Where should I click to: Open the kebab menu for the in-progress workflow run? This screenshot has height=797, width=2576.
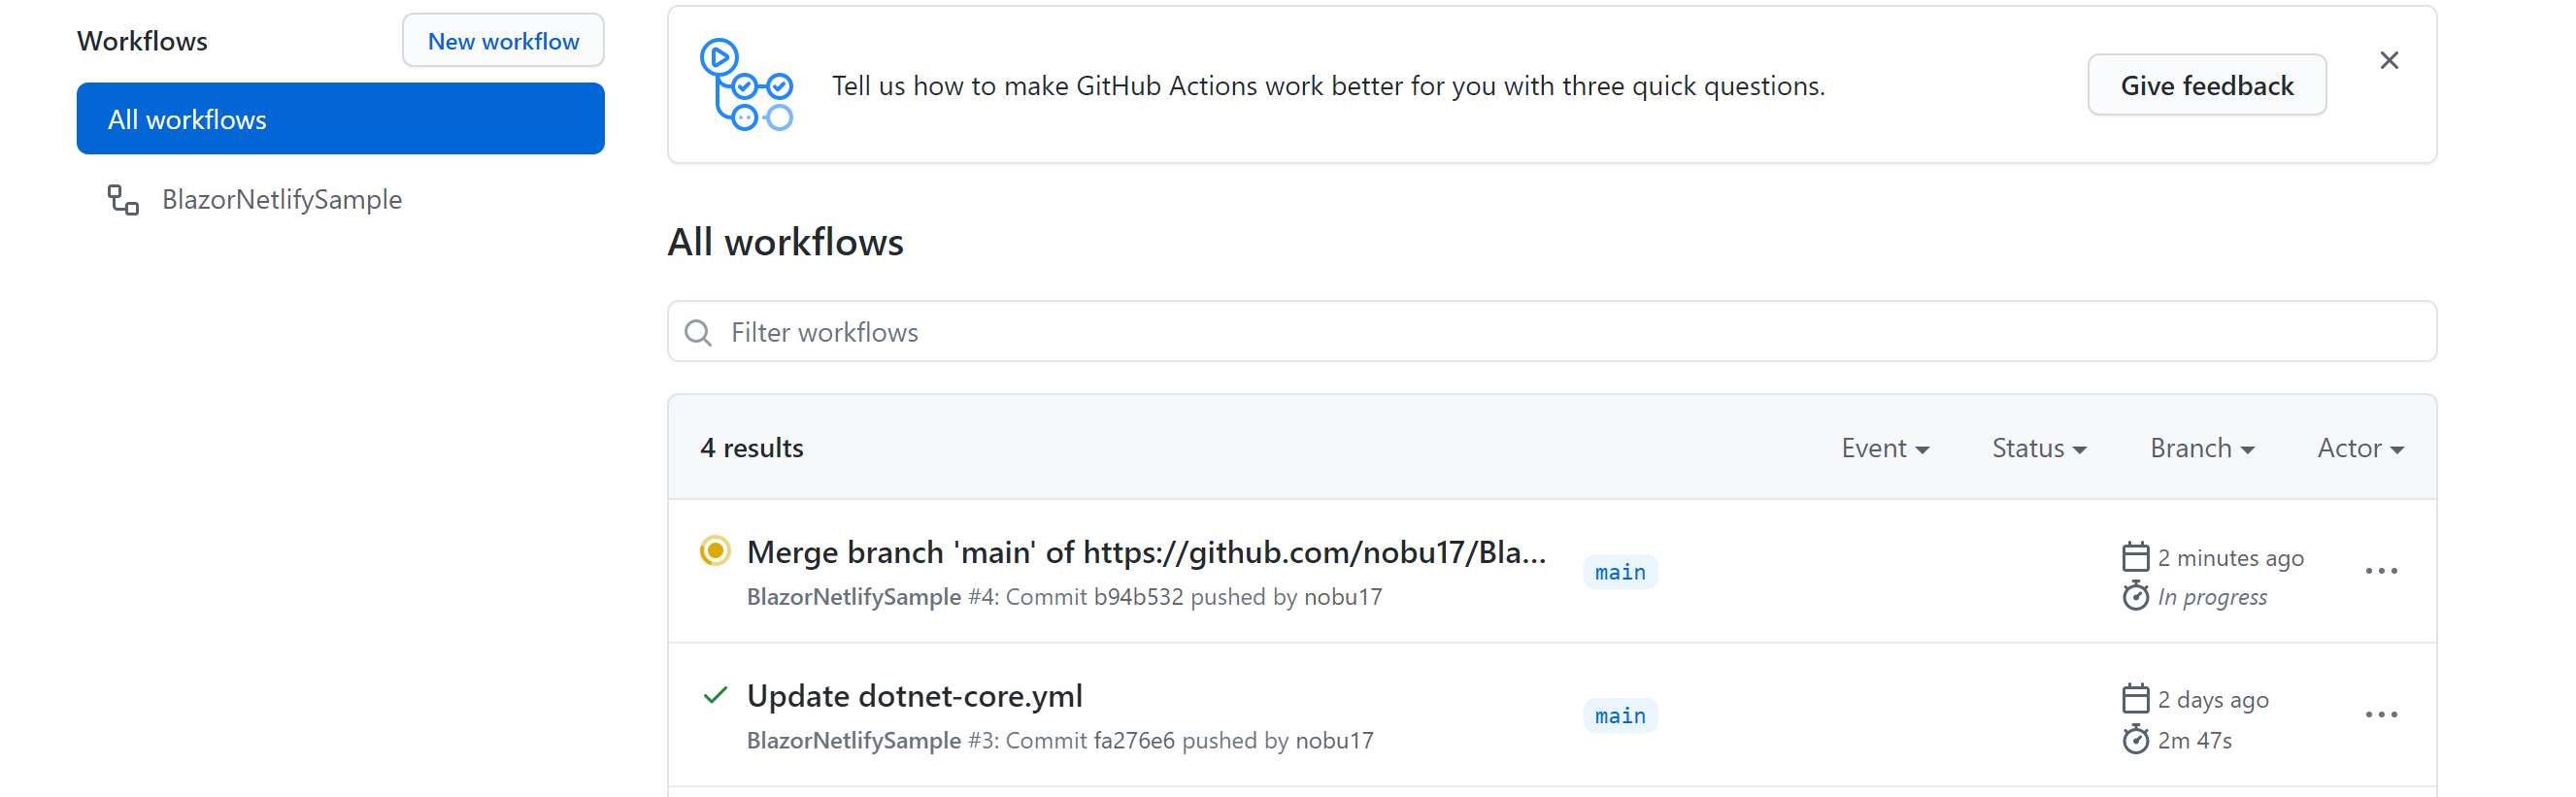pos(2382,571)
